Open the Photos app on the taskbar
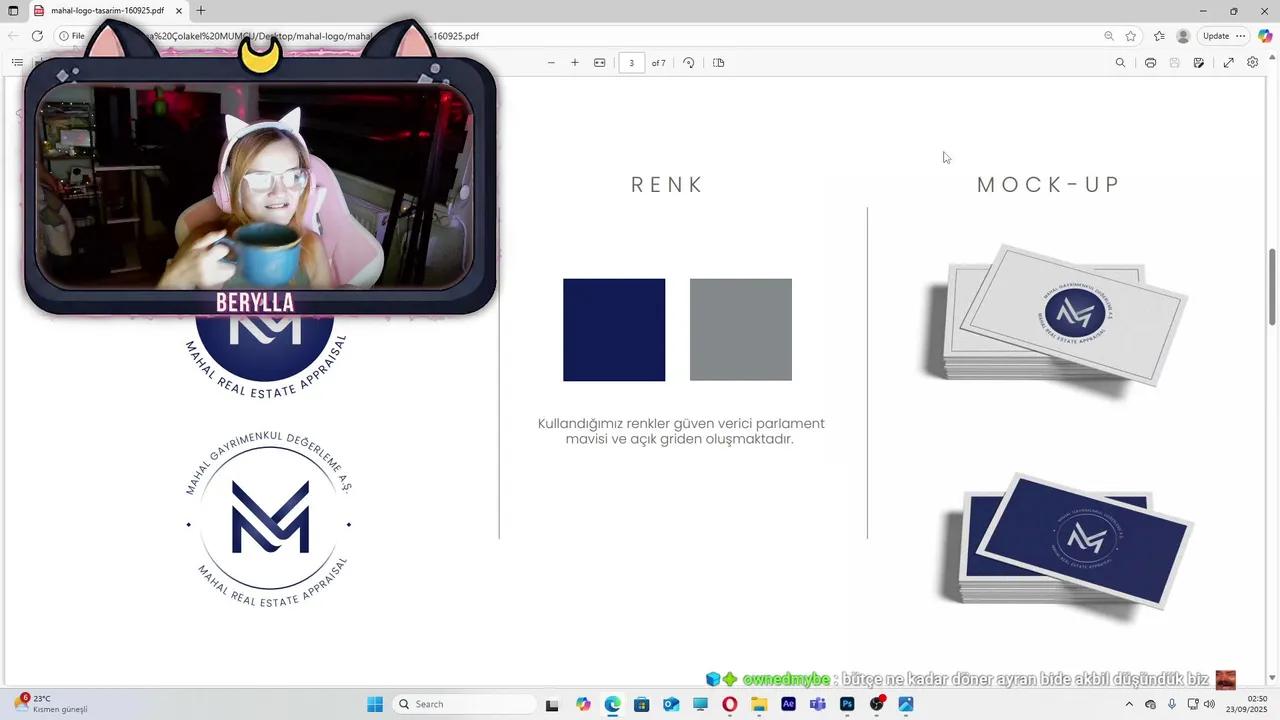The height and width of the screenshot is (720, 1280). click(x=906, y=704)
